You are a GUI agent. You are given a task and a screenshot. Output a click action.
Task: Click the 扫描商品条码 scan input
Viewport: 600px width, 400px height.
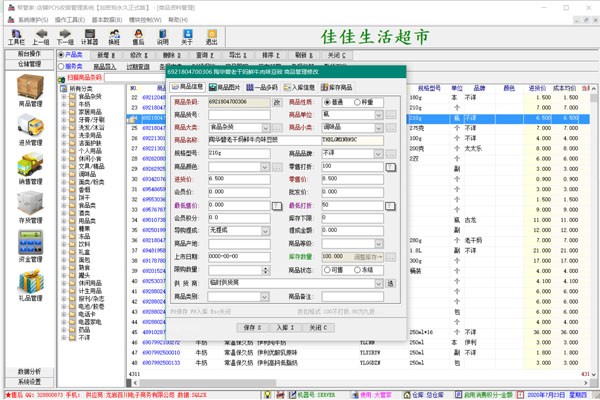(x=135, y=78)
